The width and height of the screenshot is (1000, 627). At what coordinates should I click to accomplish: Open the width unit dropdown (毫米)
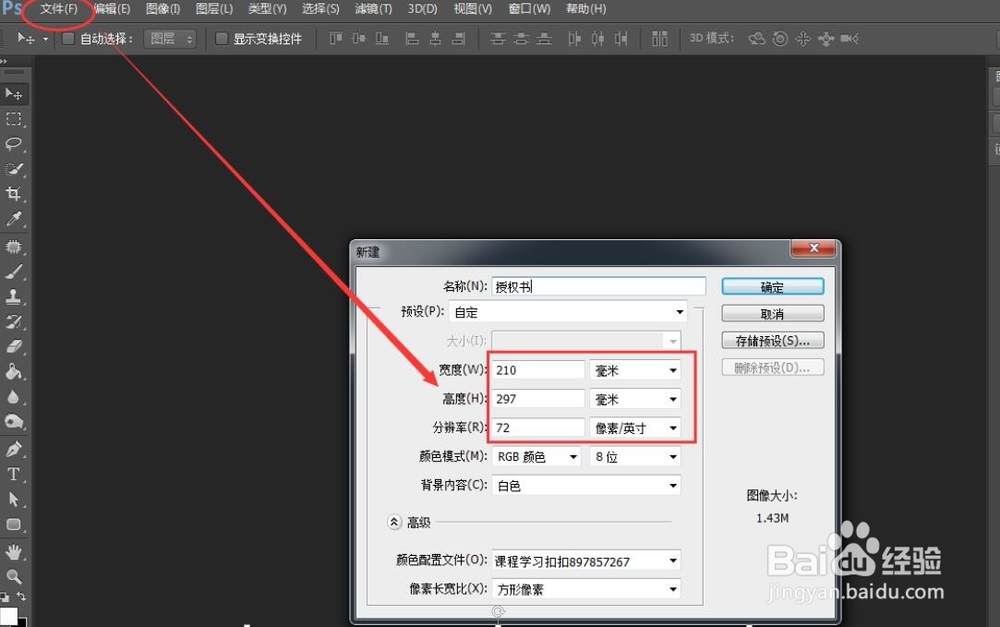click(635, 371)
